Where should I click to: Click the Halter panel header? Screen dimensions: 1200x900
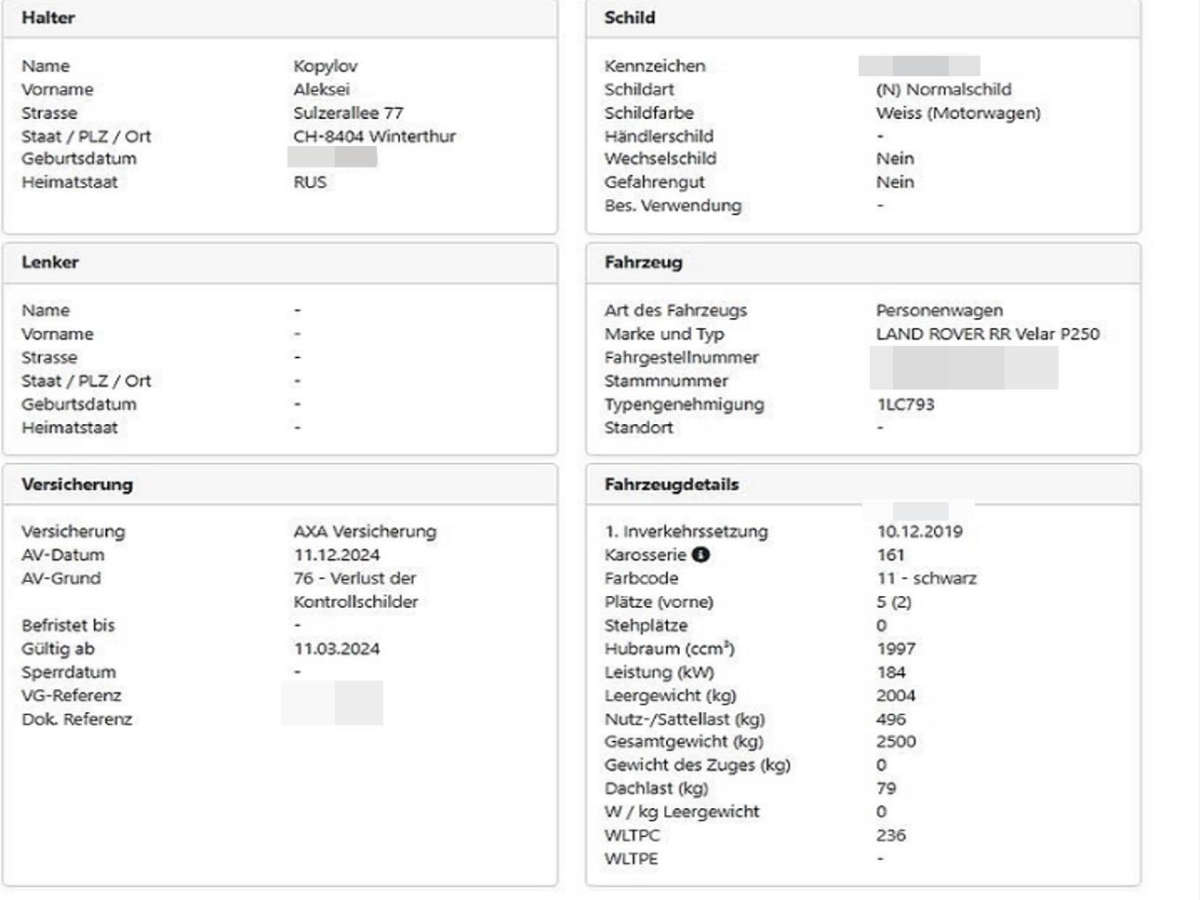[x=280, y=18]
